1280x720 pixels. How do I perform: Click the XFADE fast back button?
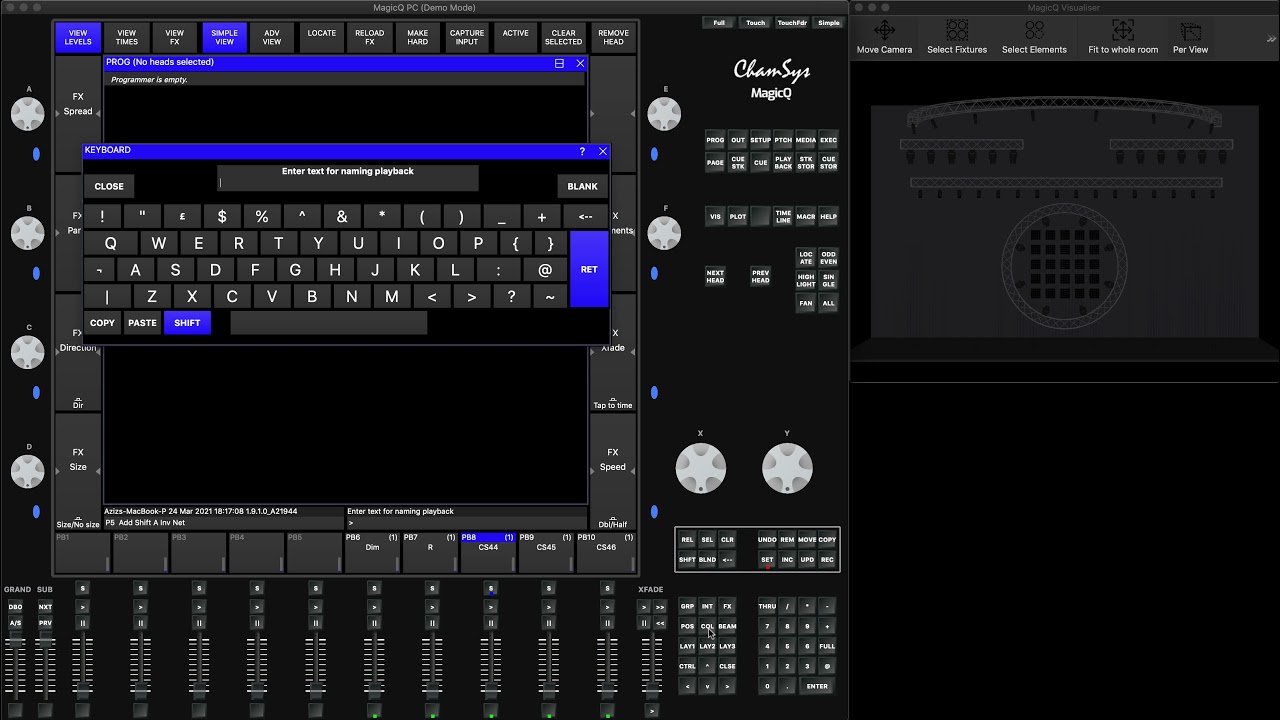660,623
